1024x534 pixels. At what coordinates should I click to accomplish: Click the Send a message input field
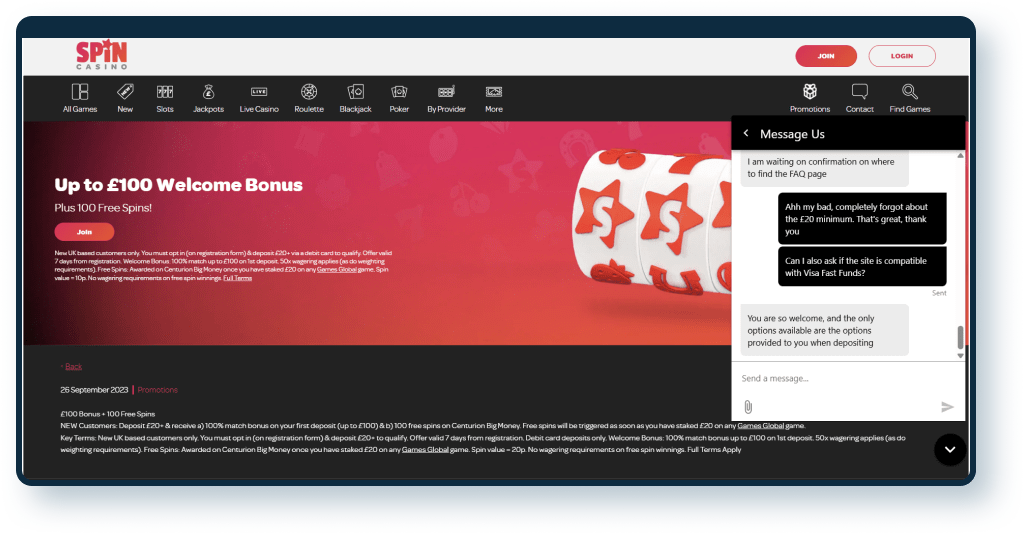(x=846, y=378)
